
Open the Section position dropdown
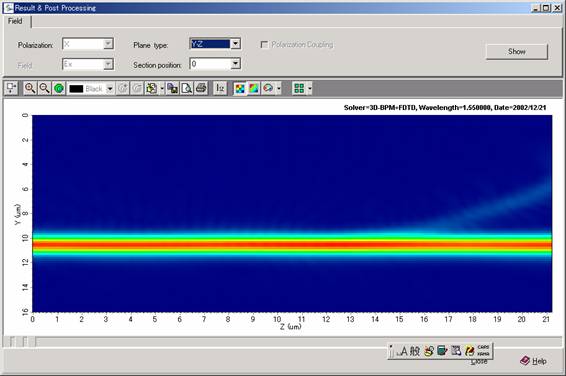click(235, 64)
